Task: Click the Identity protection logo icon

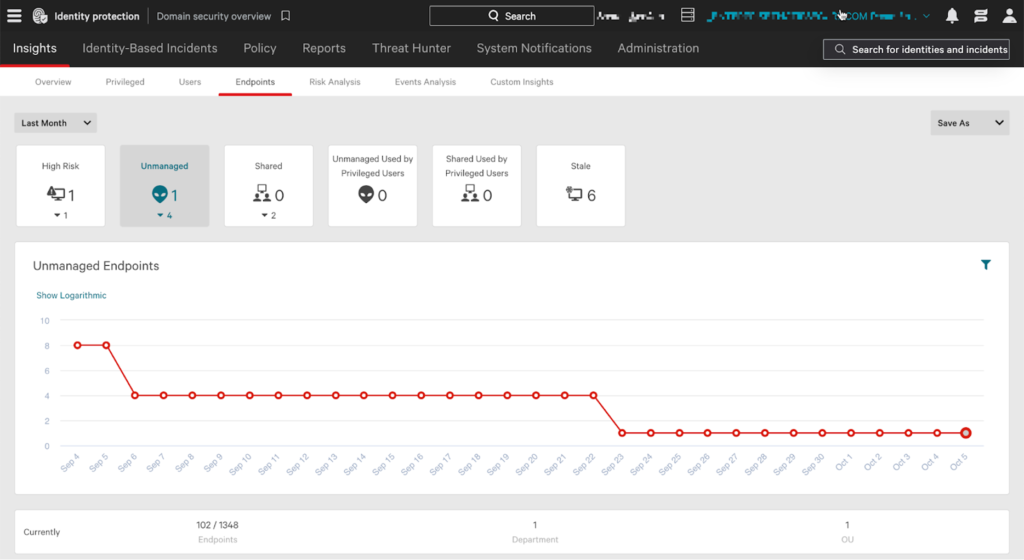Action: (40, 16)
